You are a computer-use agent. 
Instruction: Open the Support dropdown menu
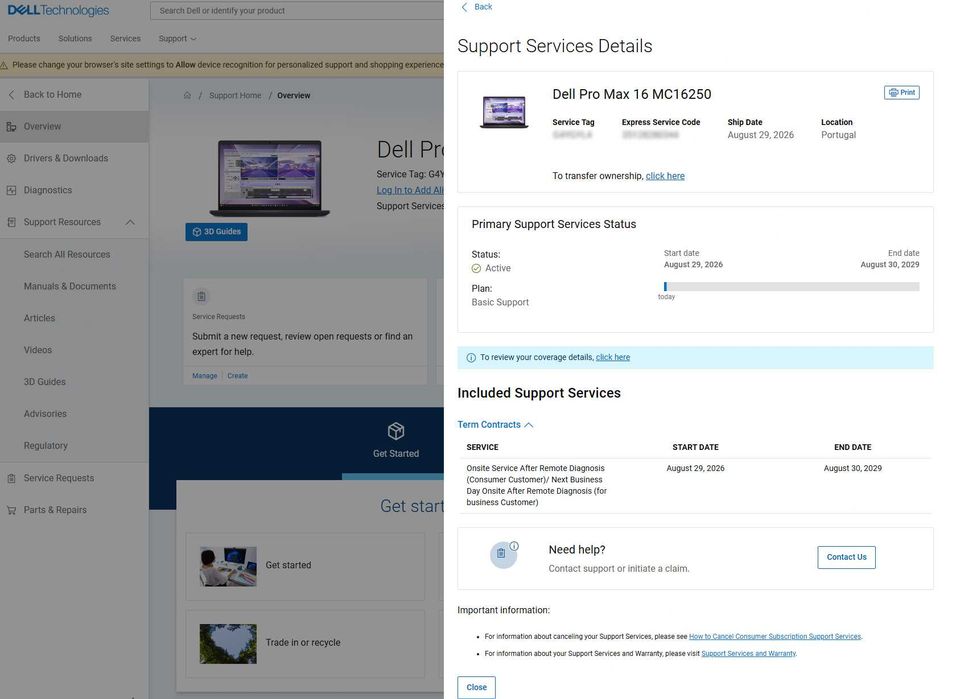pyautogui.click(x=177, y=38)
